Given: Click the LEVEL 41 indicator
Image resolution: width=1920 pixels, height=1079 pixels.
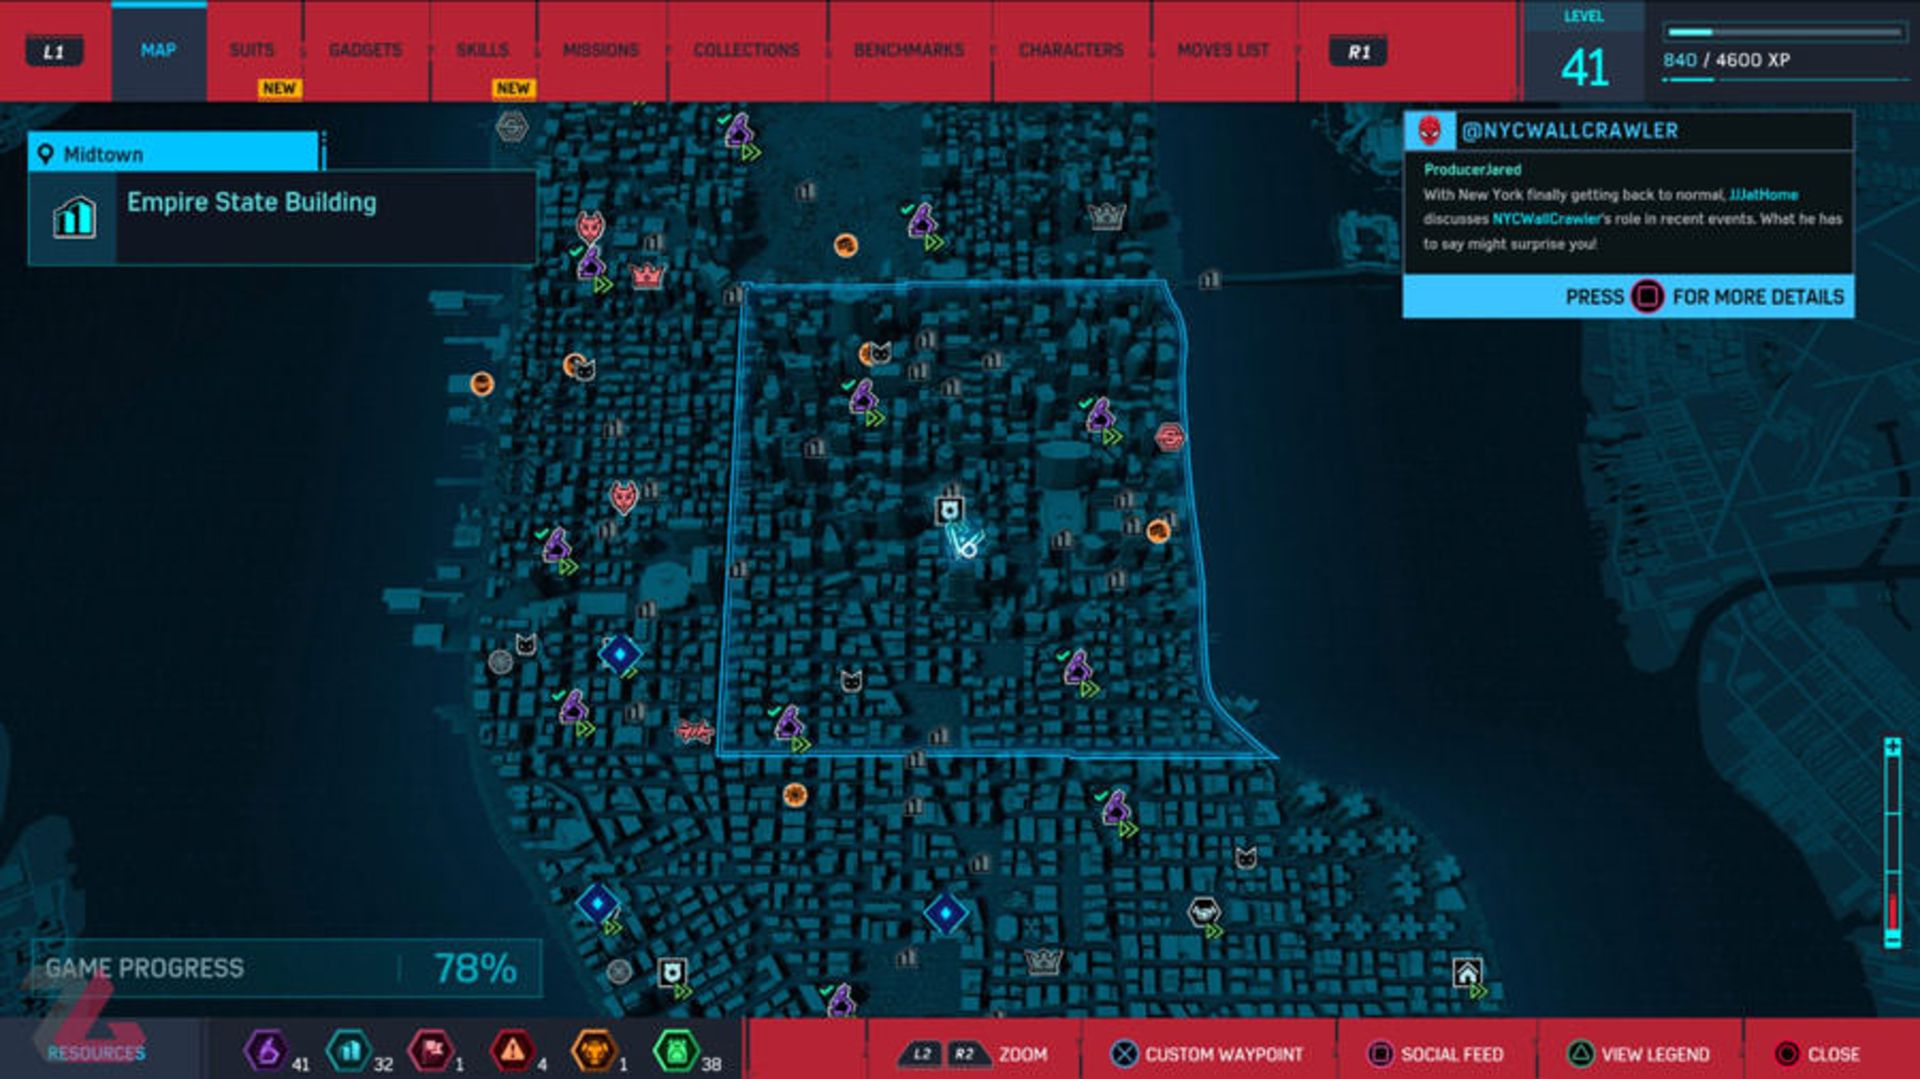Looking at the screenshot, I should [x=1584, y=52].
